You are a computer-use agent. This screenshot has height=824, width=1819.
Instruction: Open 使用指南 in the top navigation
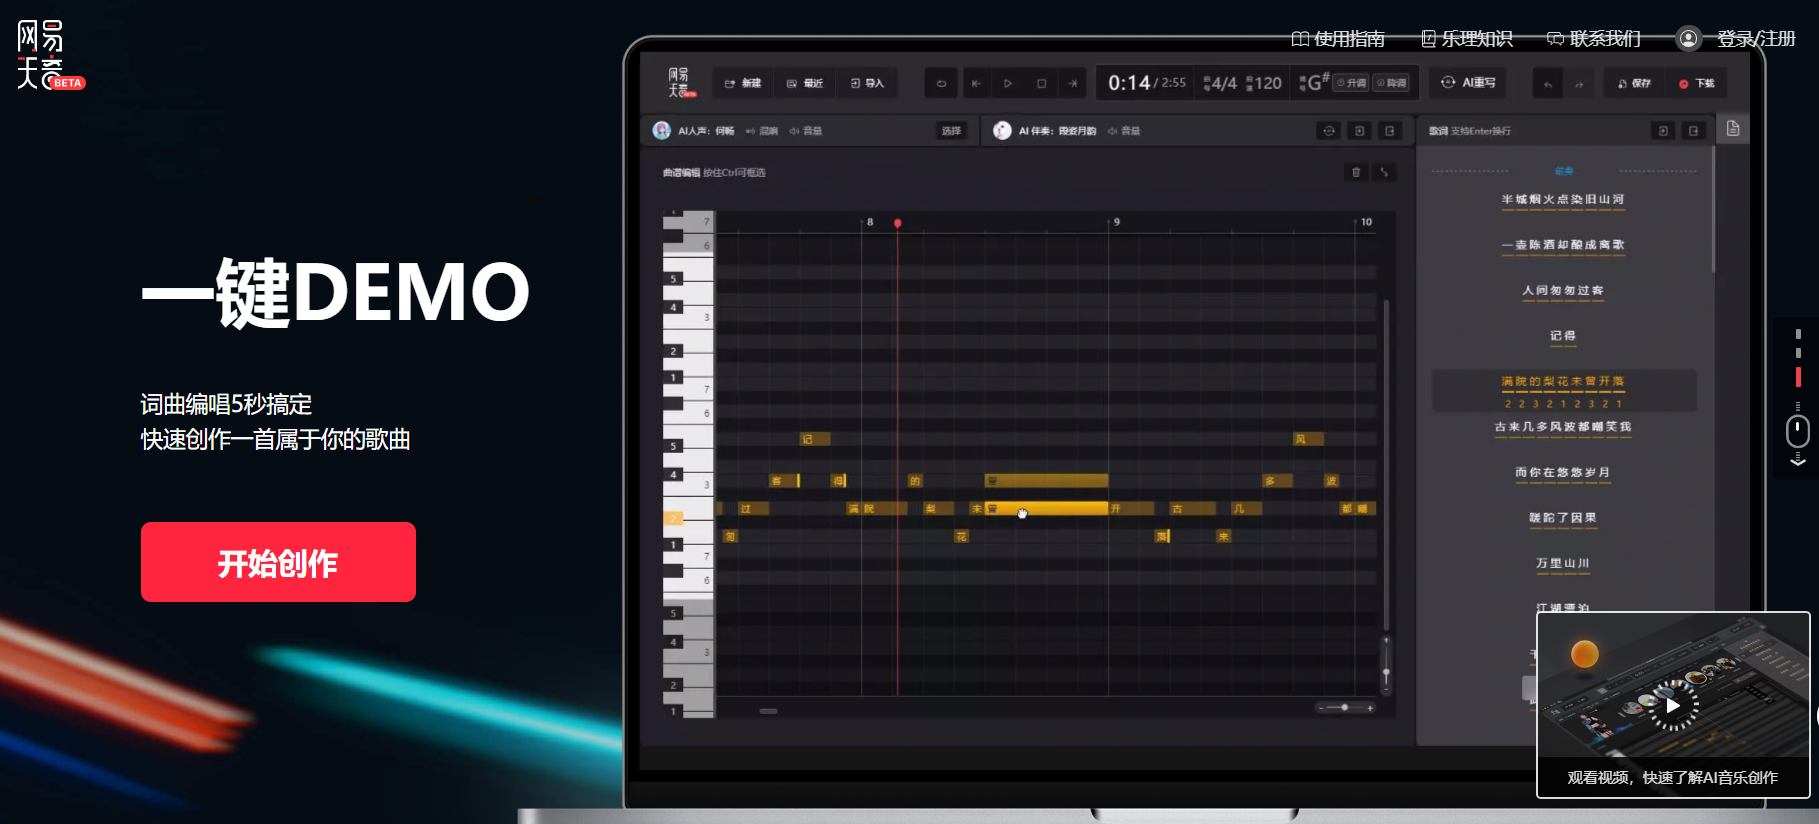1338,39
